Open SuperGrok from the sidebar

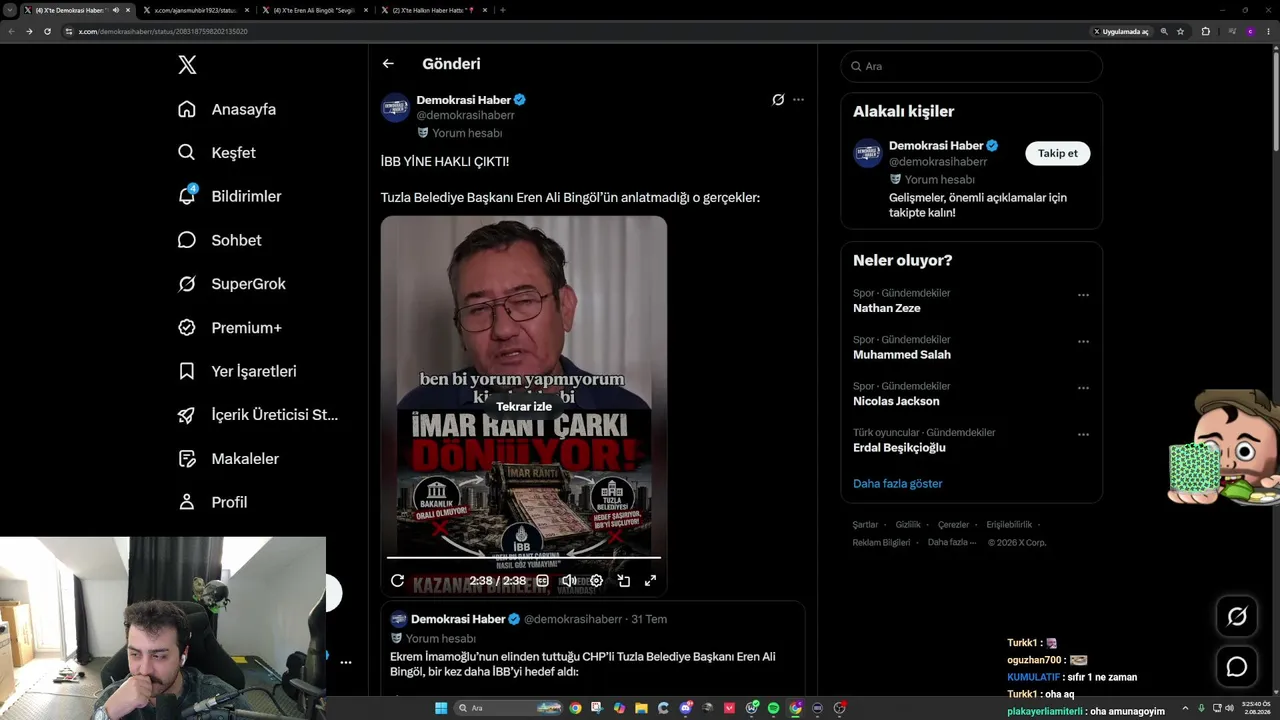[x=231, y=284]
